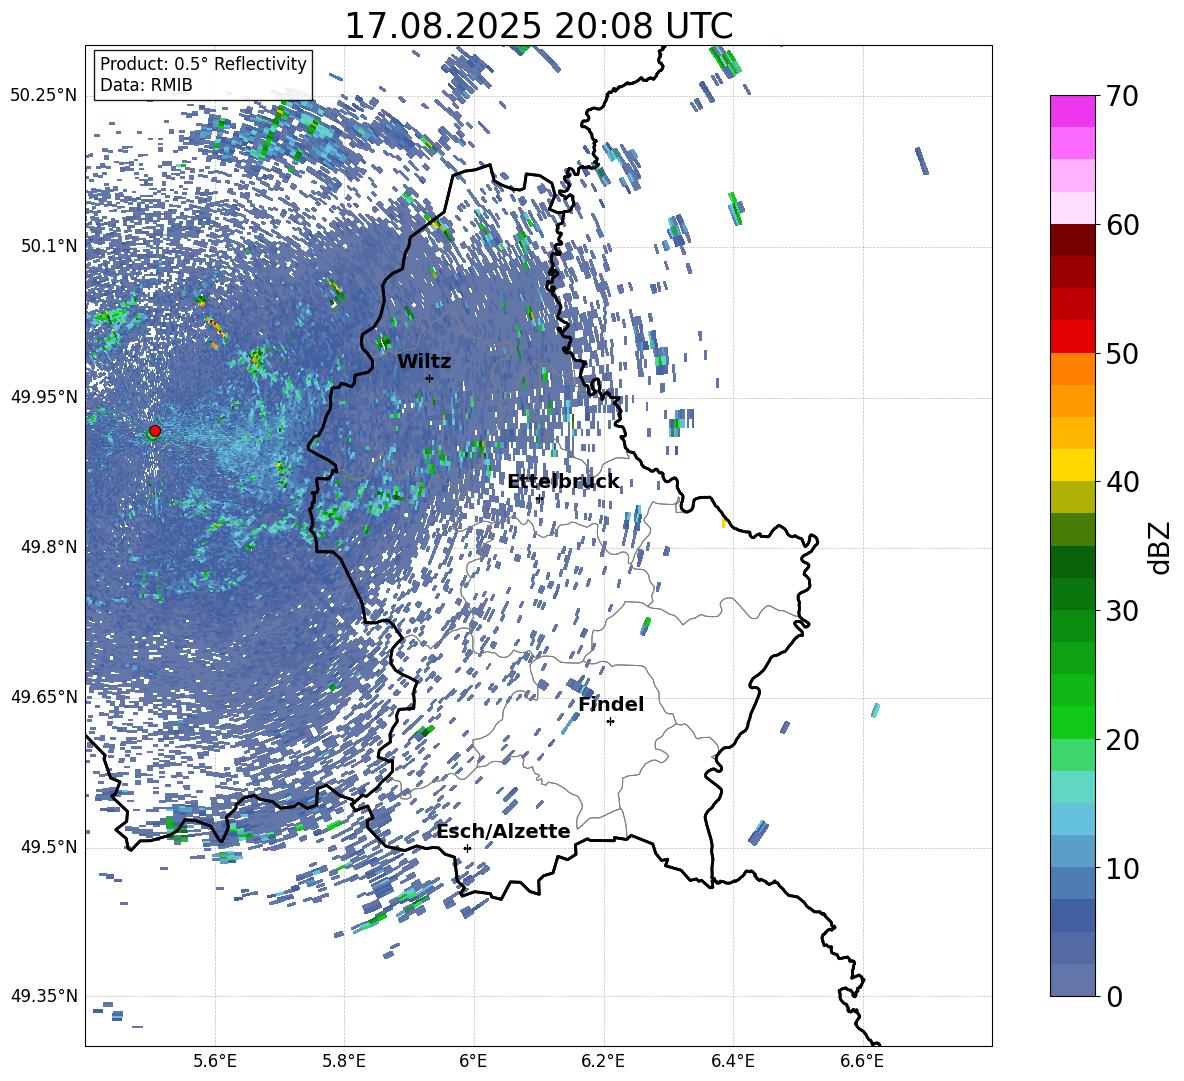Image resolution: width=1184 pixels, height=1081 pixels.
Task: Click the 50.1°N latitude label
Action: 48,246
